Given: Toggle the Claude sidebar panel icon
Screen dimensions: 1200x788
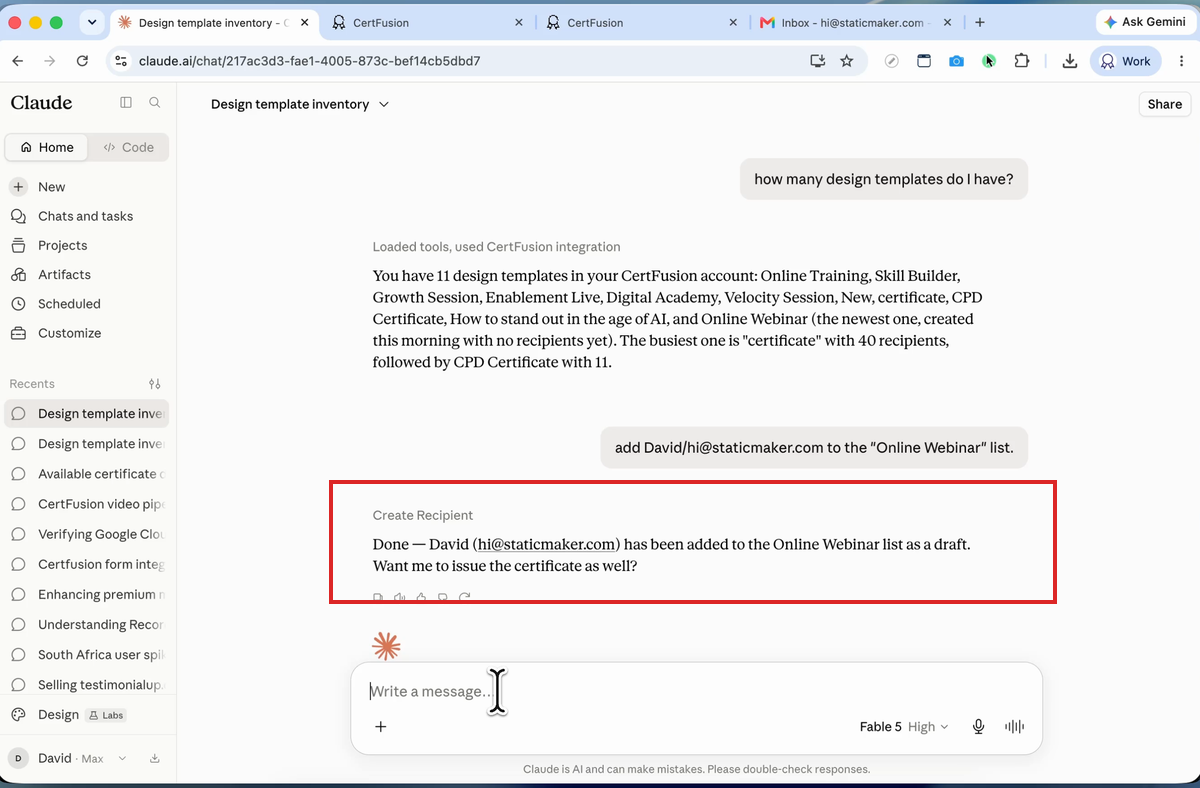Looking at the screenshot, I should click(126, 102).
